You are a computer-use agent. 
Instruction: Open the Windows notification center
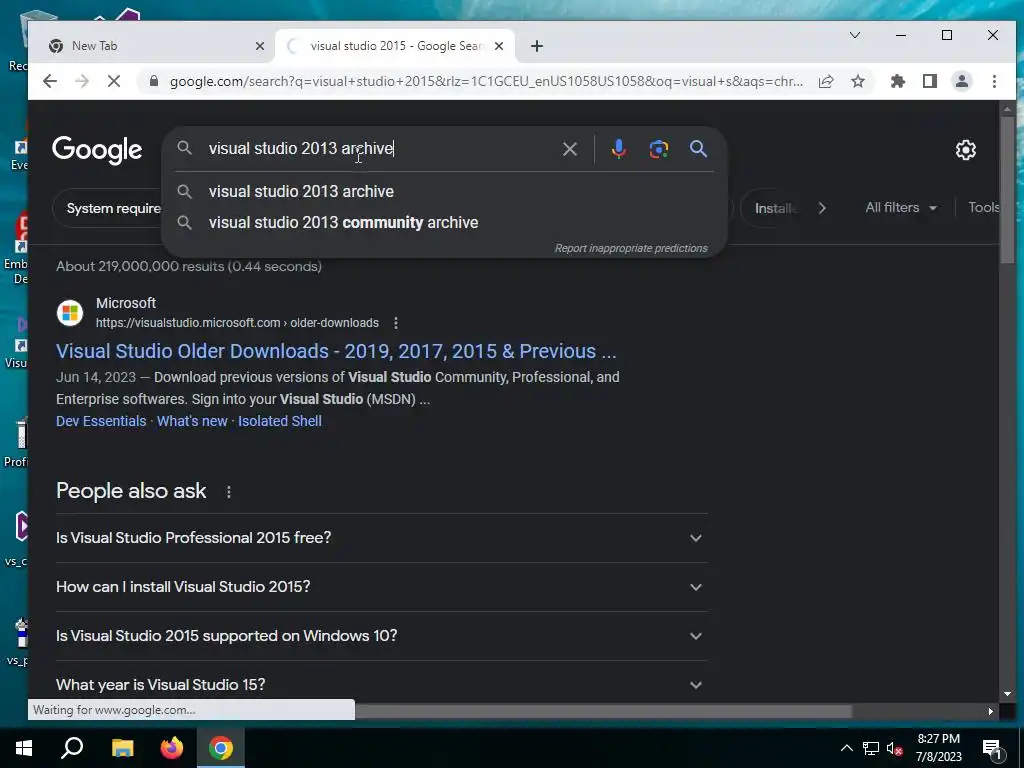tap(993, 749)
